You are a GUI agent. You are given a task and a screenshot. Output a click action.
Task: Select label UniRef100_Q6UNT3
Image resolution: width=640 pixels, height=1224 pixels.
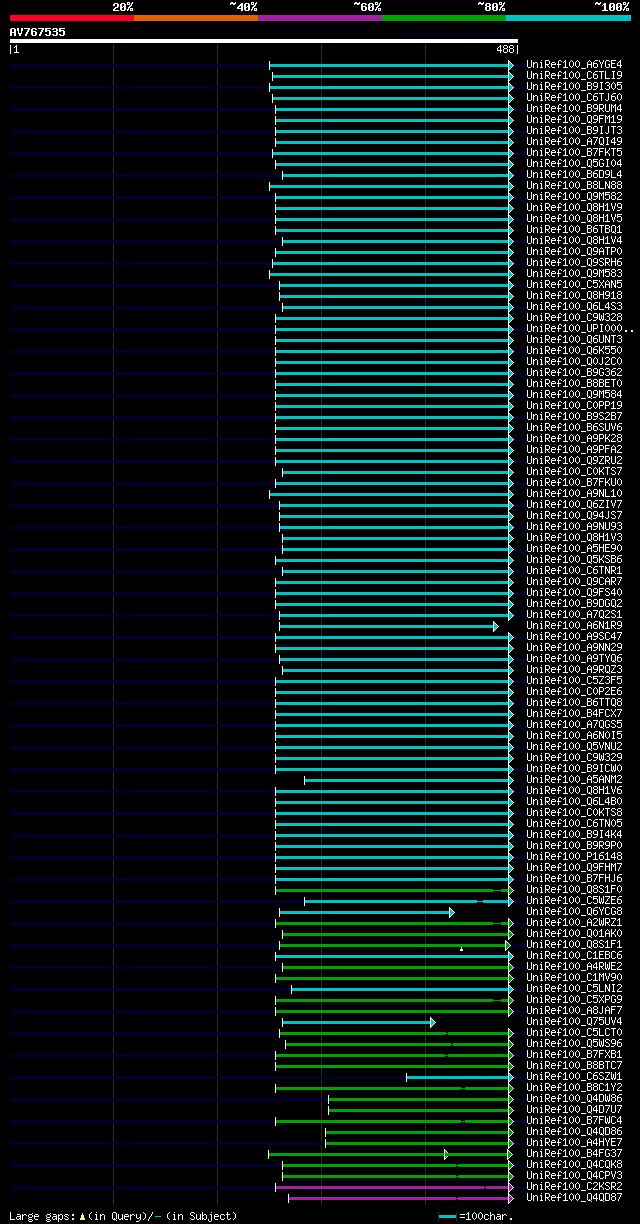(x=574, y=339)
